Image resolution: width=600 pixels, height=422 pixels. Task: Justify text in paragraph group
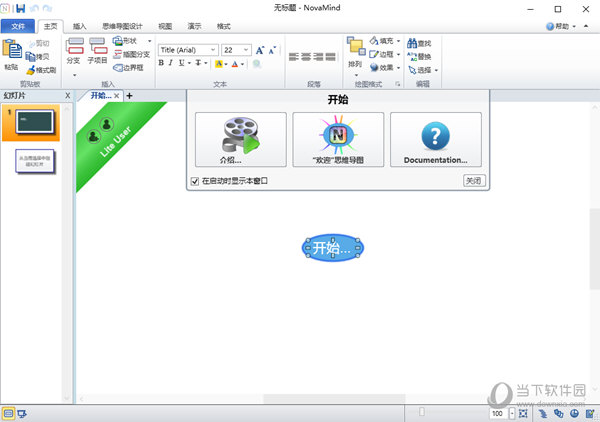pos(331,57)
